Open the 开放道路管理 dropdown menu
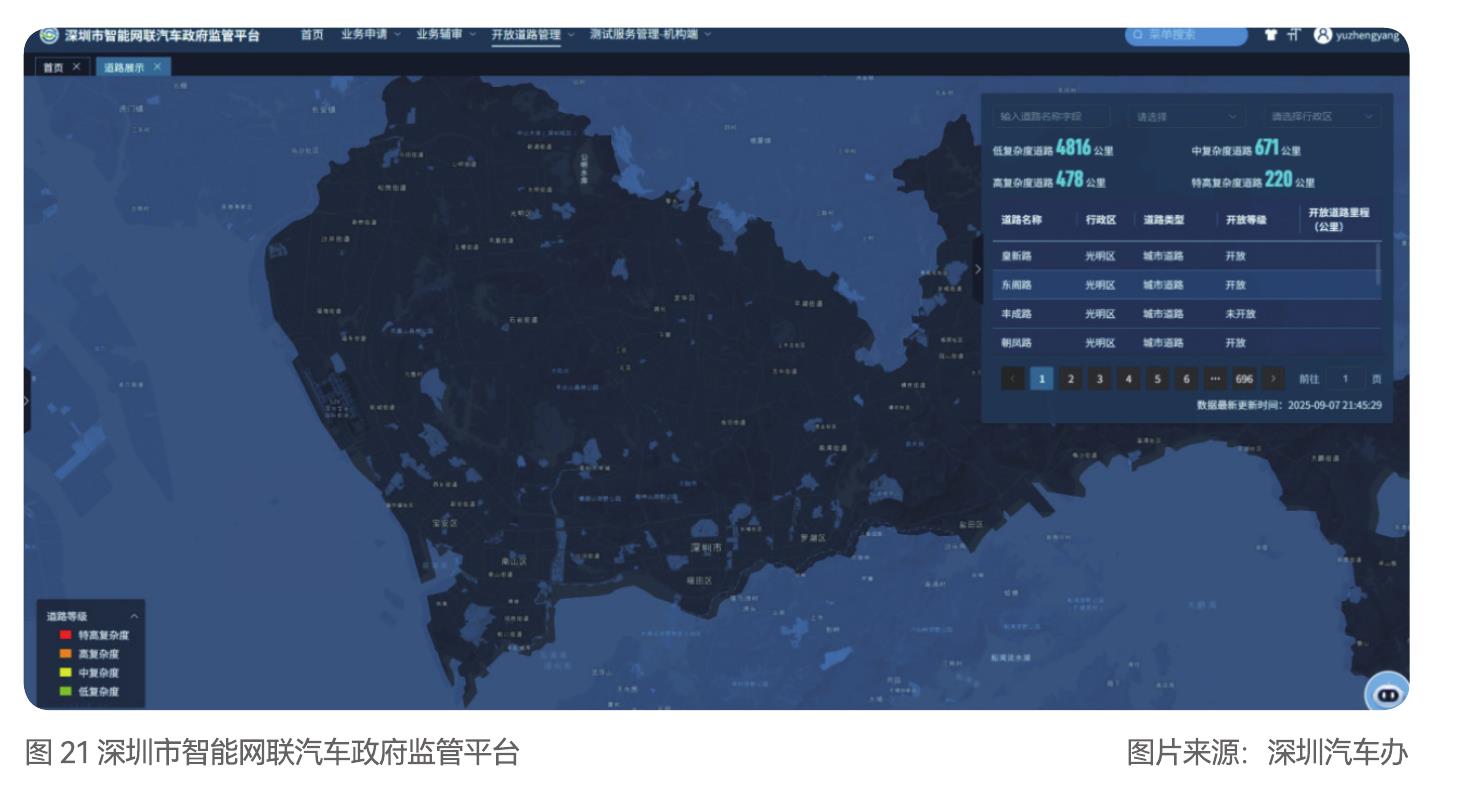1457x801 pixels. click(x=533, y=34)
